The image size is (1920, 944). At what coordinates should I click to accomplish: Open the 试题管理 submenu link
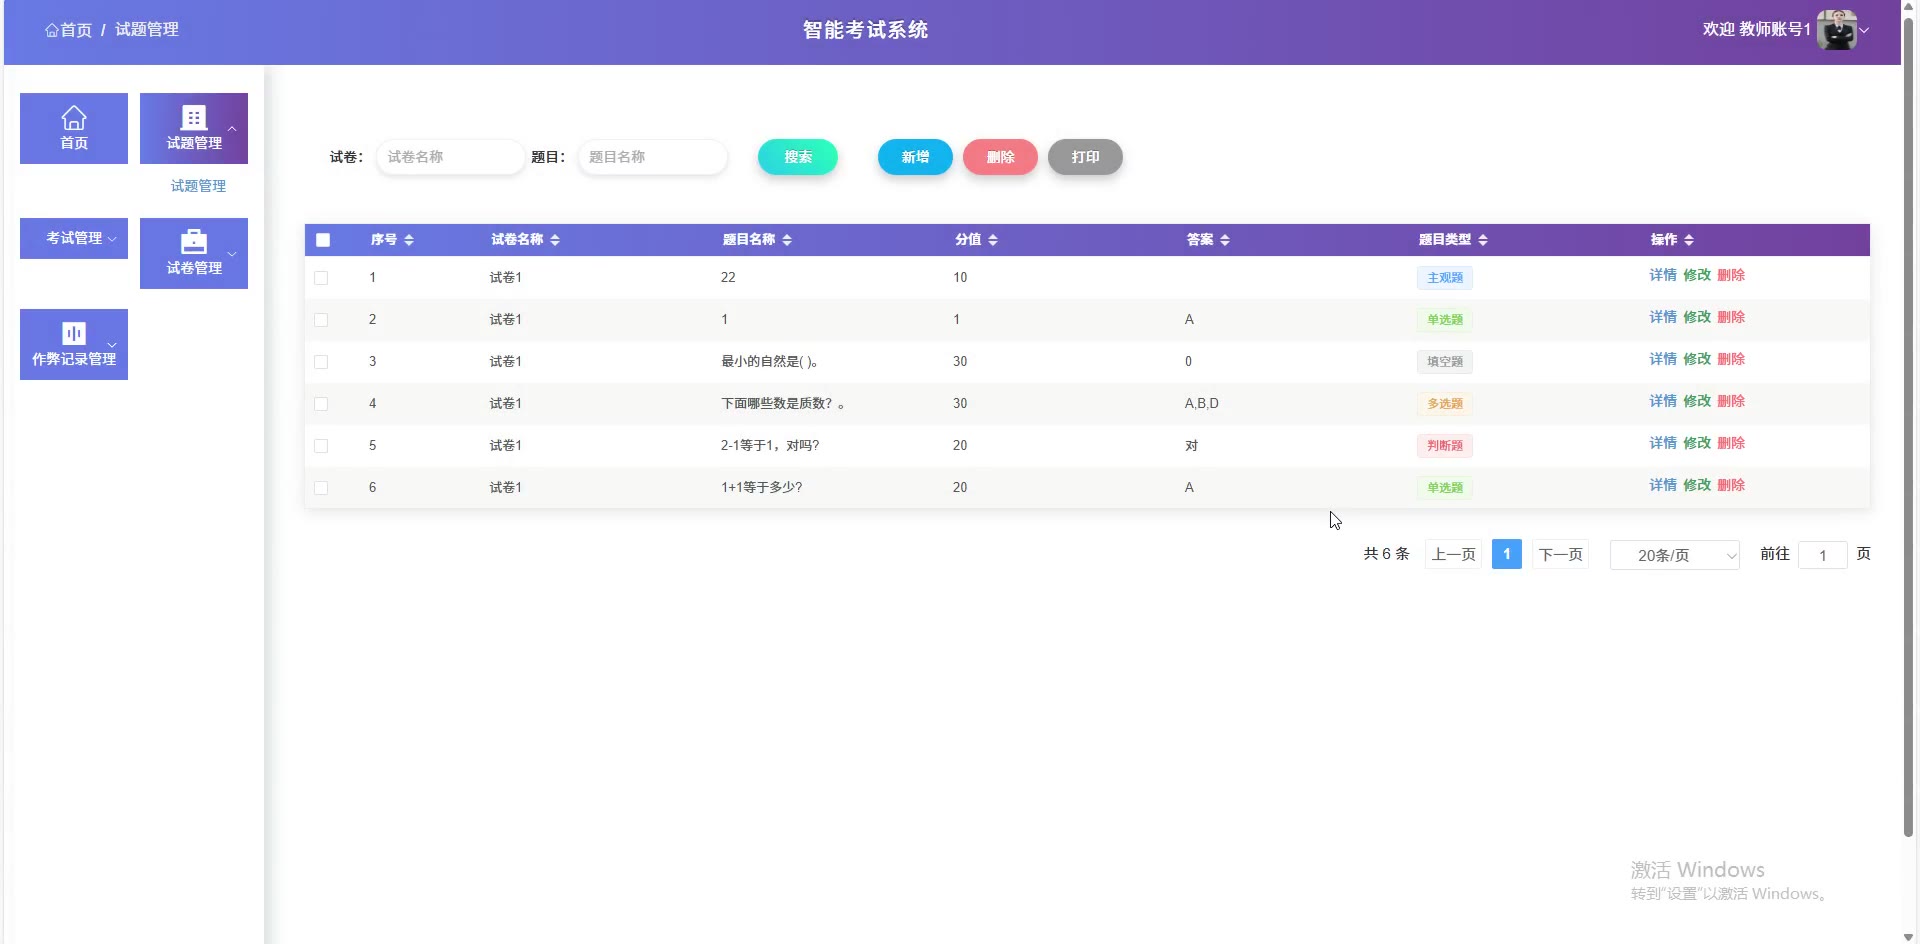(198, 186)
